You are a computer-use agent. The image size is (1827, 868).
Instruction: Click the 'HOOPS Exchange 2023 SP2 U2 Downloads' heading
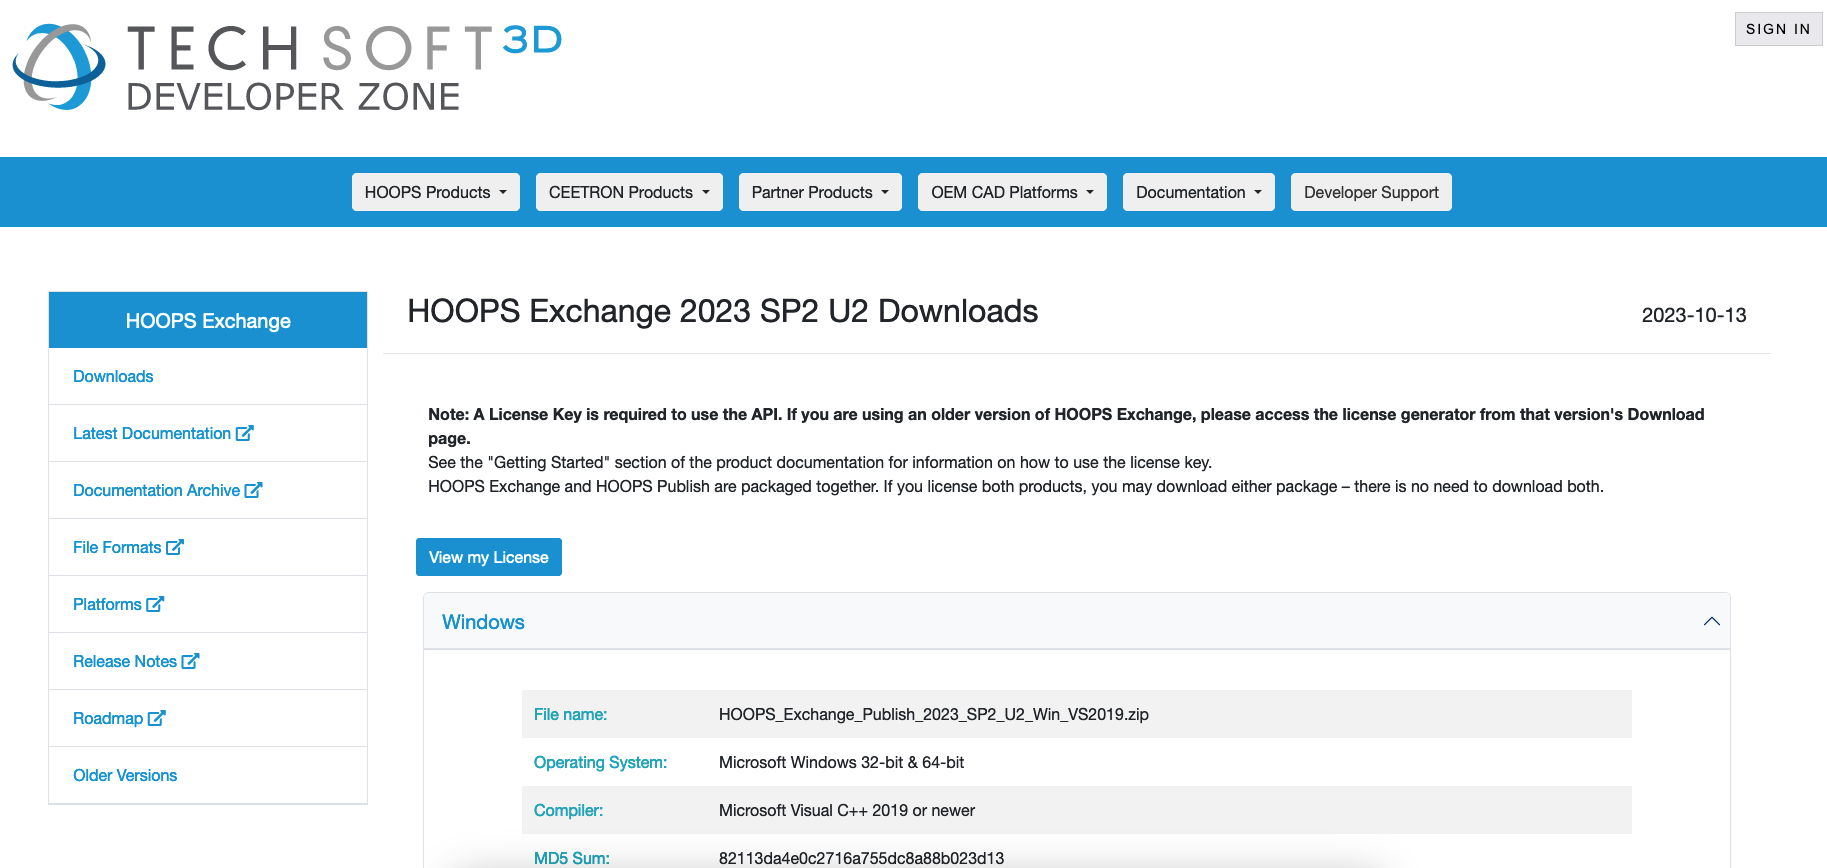click(x=723, y=311)
